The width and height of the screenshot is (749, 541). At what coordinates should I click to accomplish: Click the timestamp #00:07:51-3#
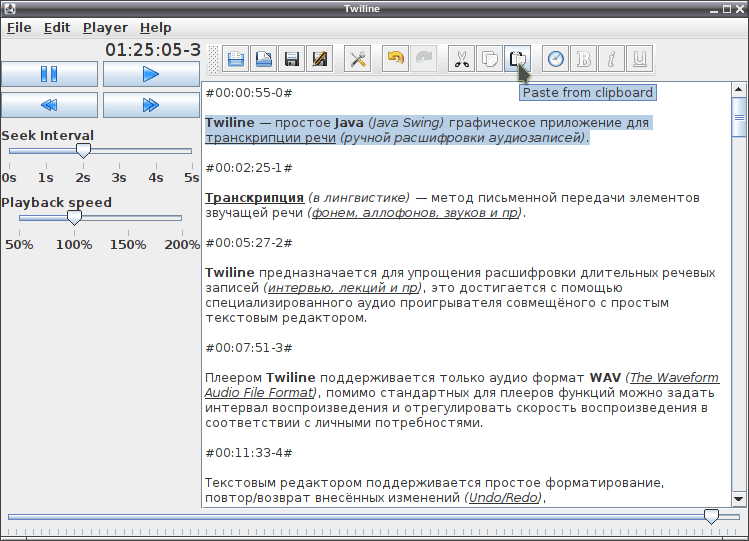pos(248,348)
